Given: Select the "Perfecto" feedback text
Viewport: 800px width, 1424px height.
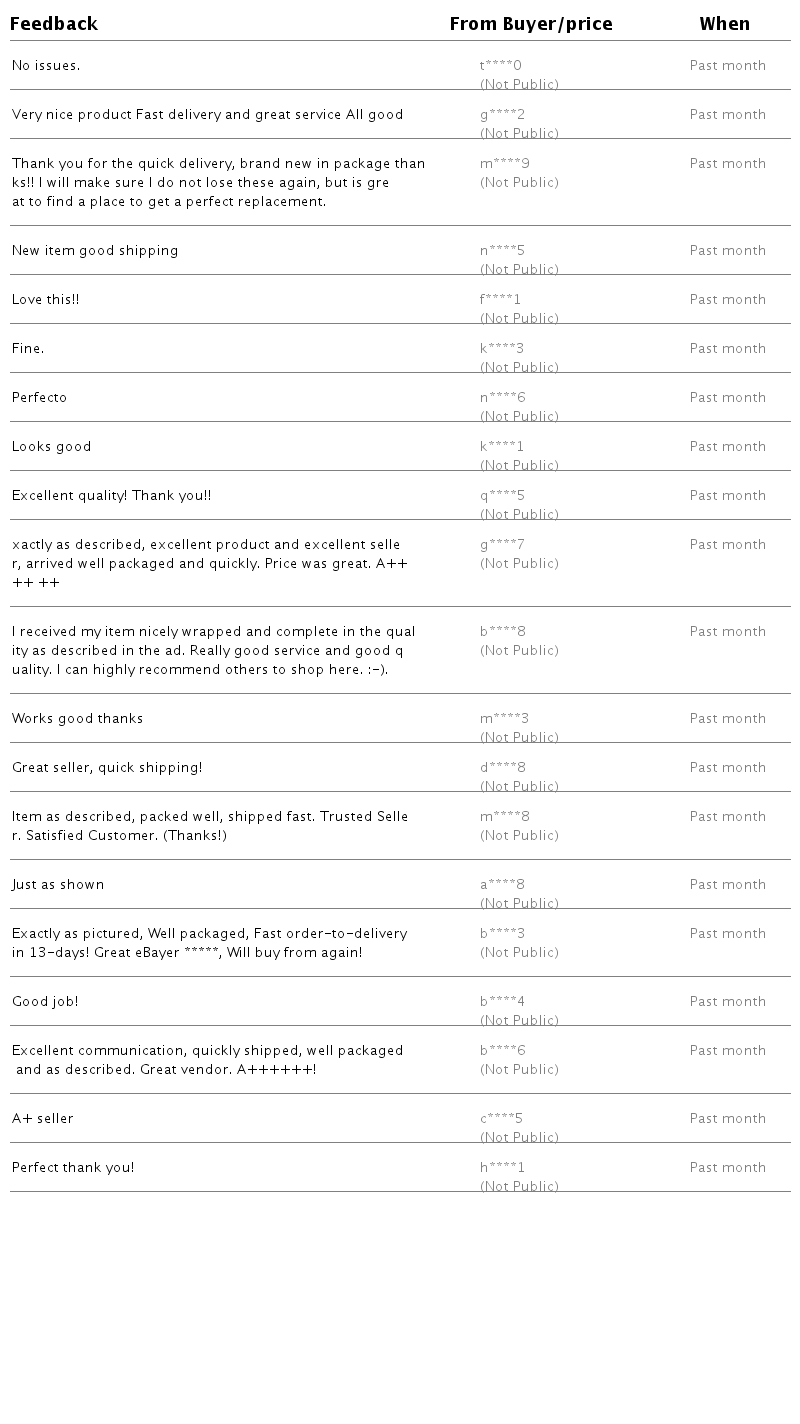Looking at the screenshot, I should 40,398.
